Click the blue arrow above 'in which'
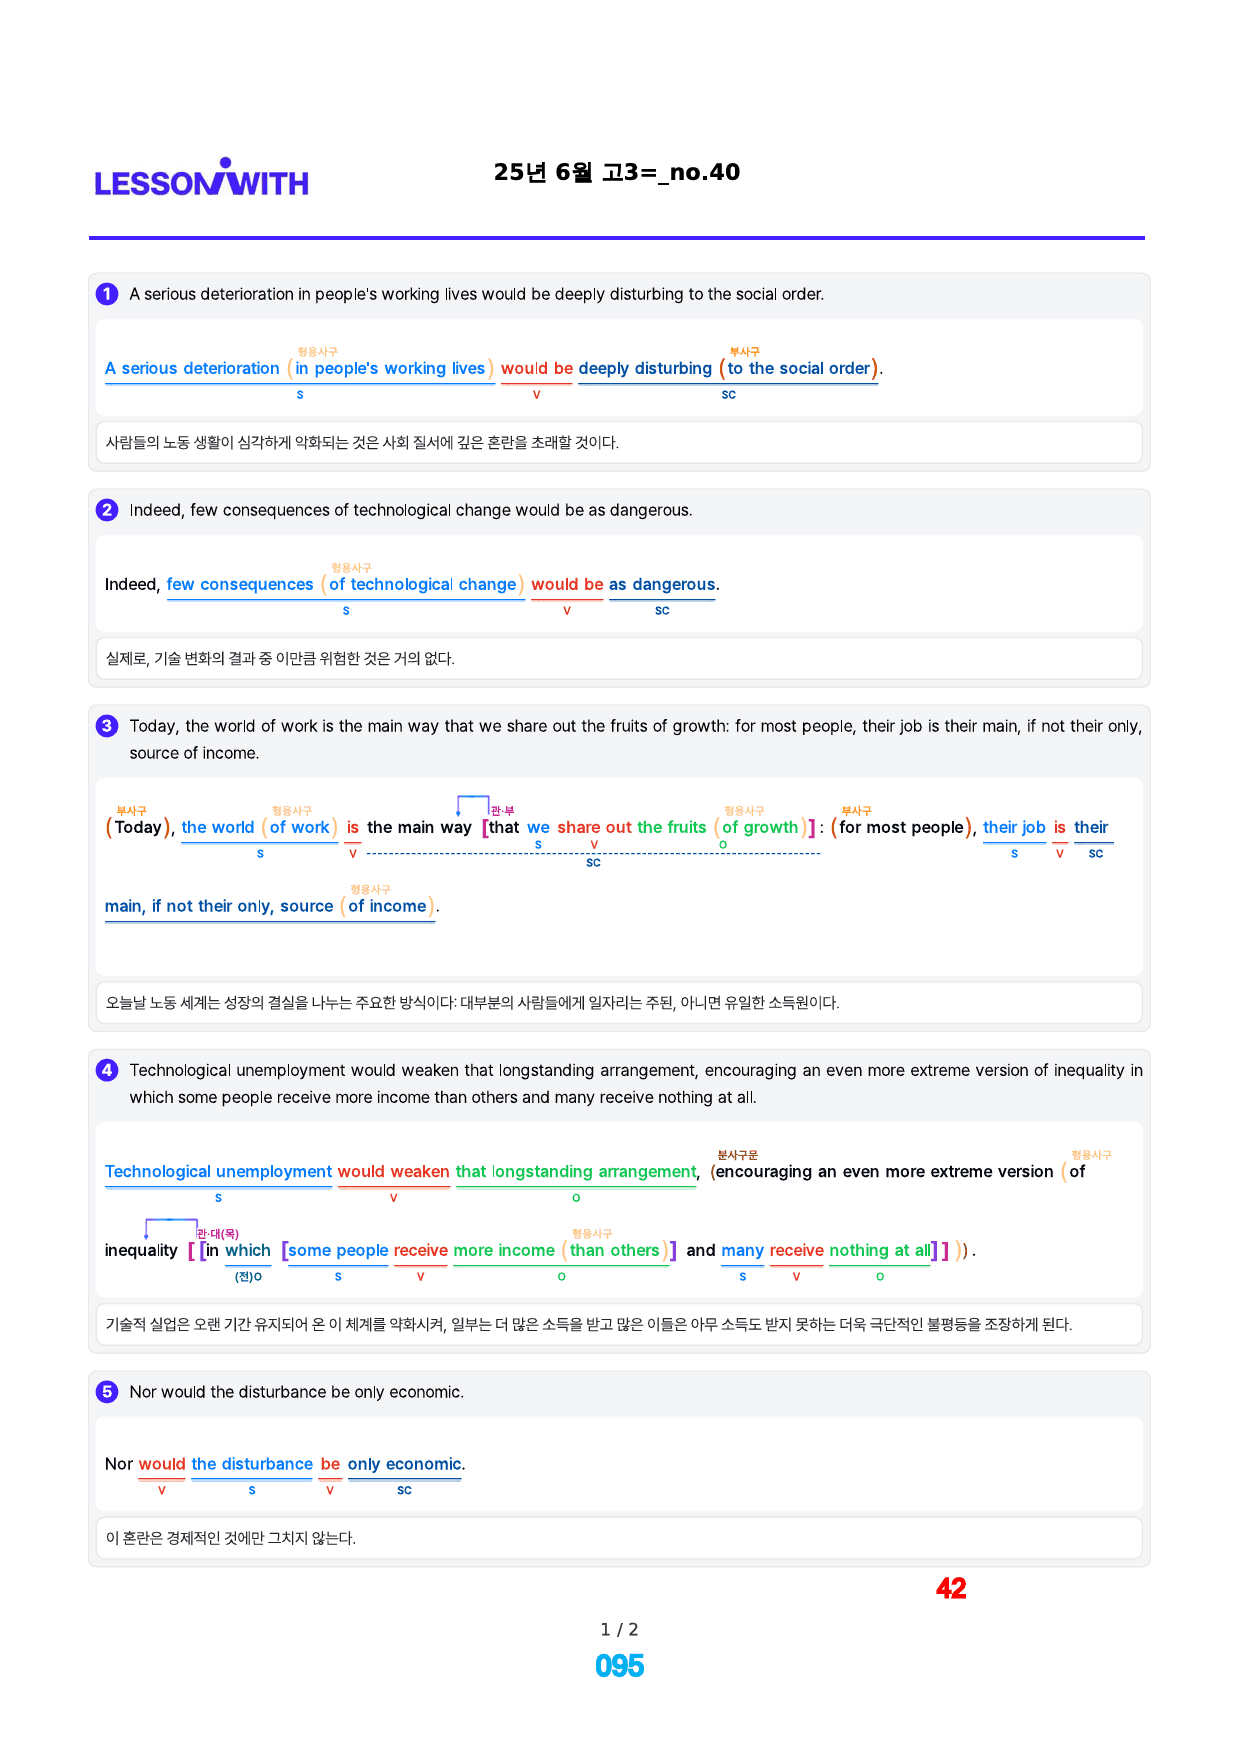The height and width of the screenshot is (1754, 1240). pyautogui.click(x=171, y=1228)
